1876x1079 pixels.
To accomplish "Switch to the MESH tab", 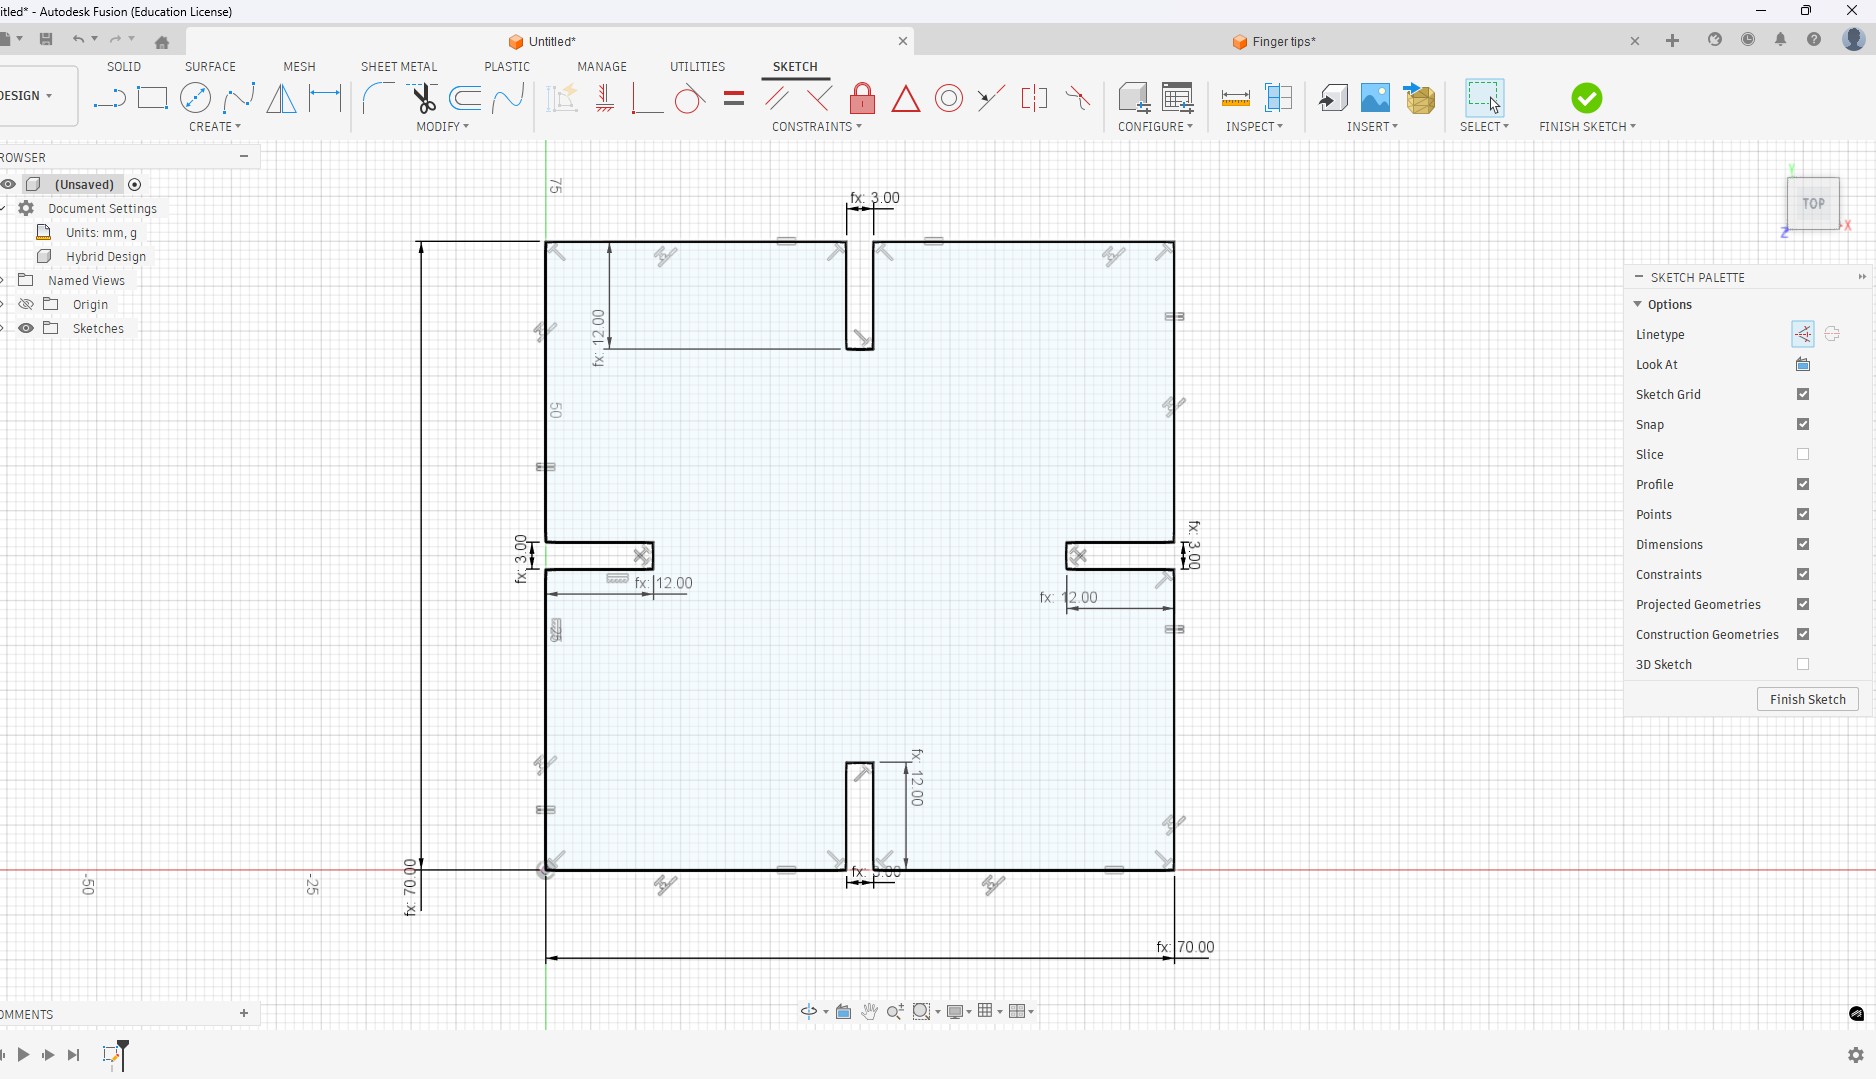I will coord(299,67).
